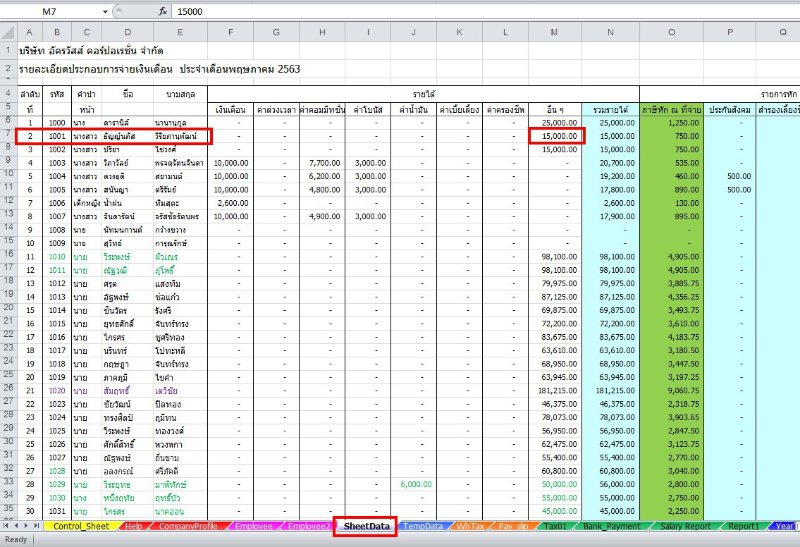This screenshot has height=547, width=800.
Task: Click the fx Insert Function icon
Action: click(163, 11)
